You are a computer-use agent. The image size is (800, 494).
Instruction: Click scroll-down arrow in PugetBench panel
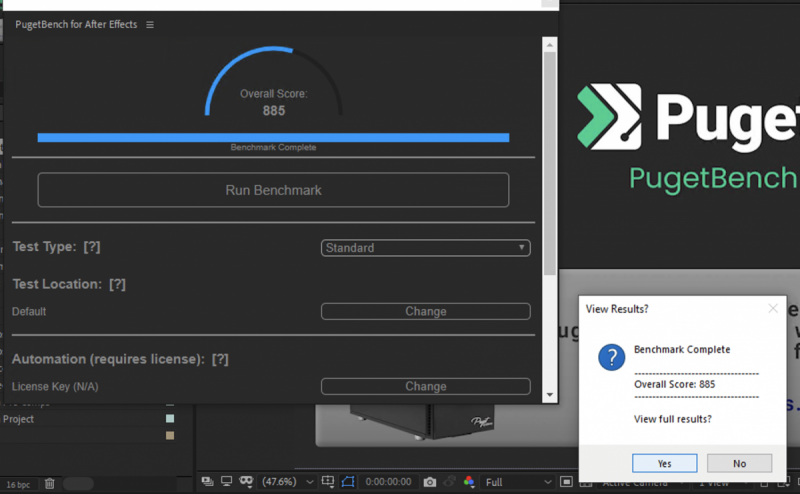click(549, 394)
